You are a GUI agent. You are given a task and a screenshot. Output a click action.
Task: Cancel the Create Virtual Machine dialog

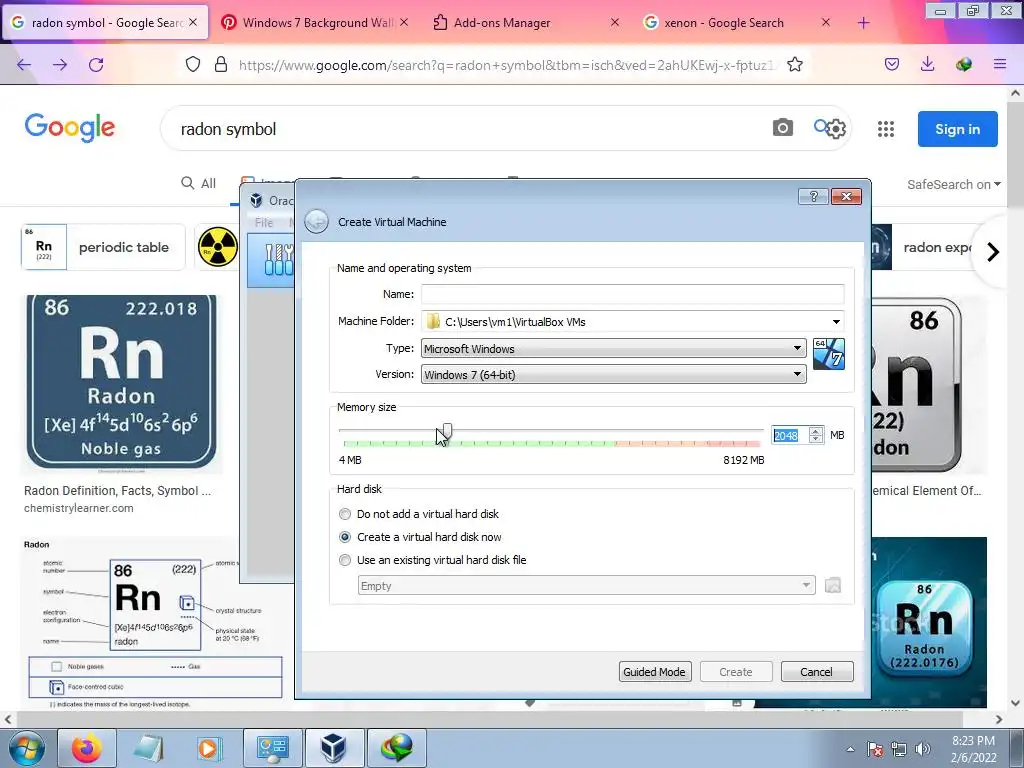tap(816, 672)
